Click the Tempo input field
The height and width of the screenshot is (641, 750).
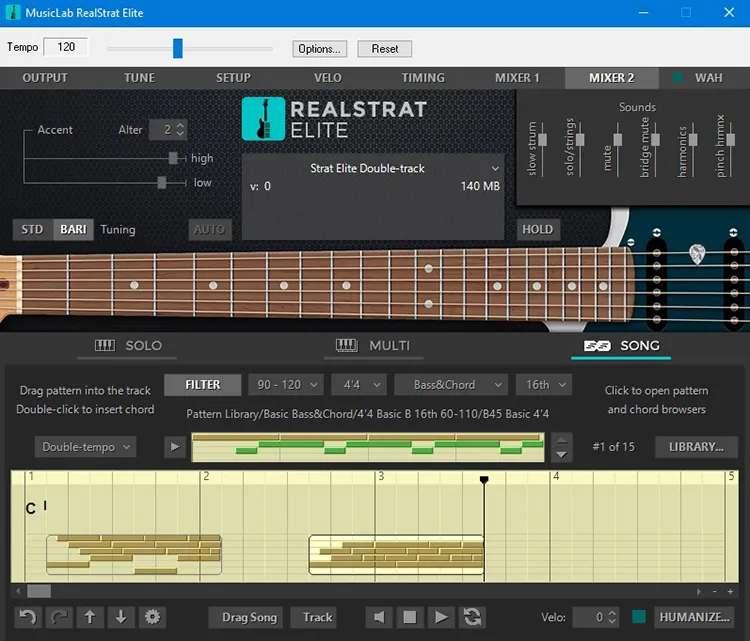tap(66, 47)
